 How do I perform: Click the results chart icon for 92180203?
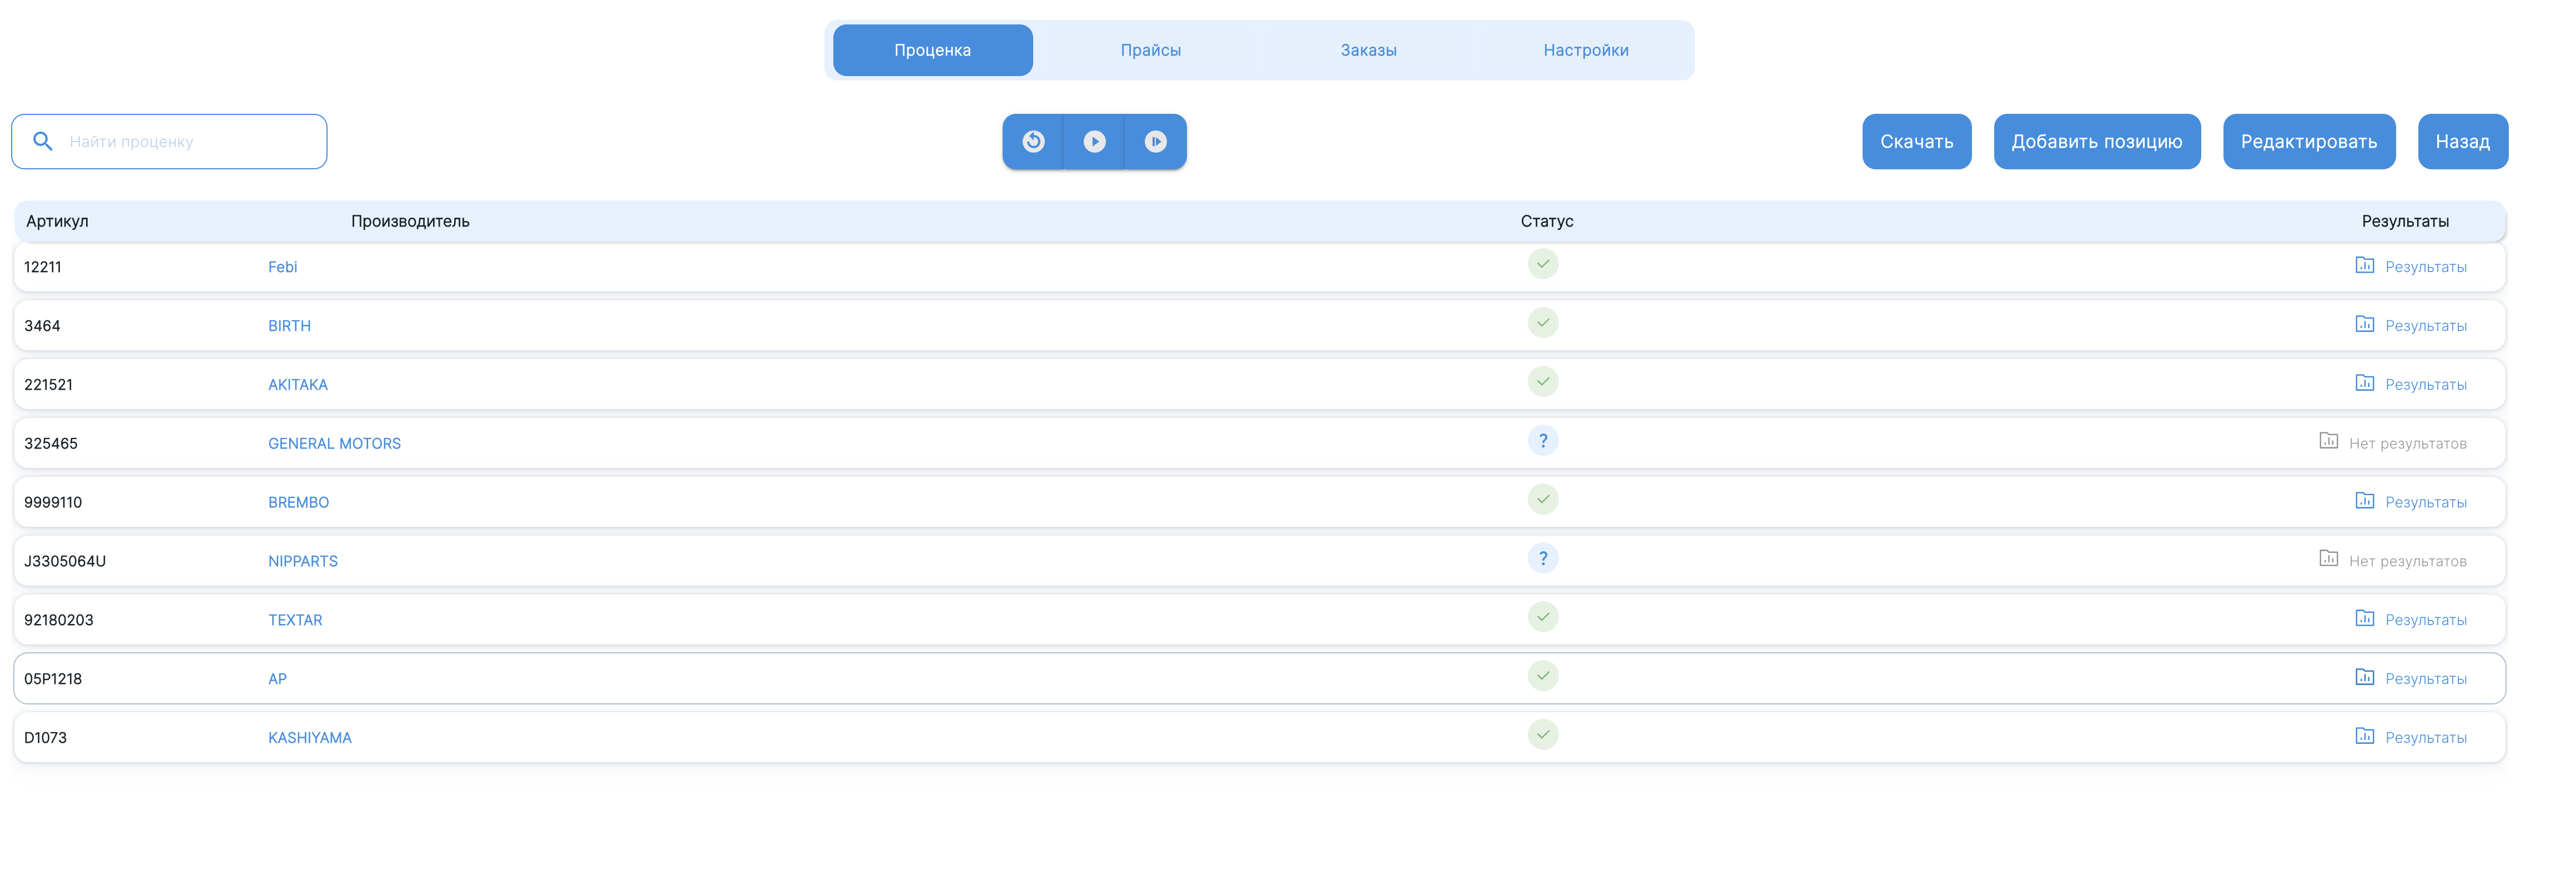[2364, 618]
